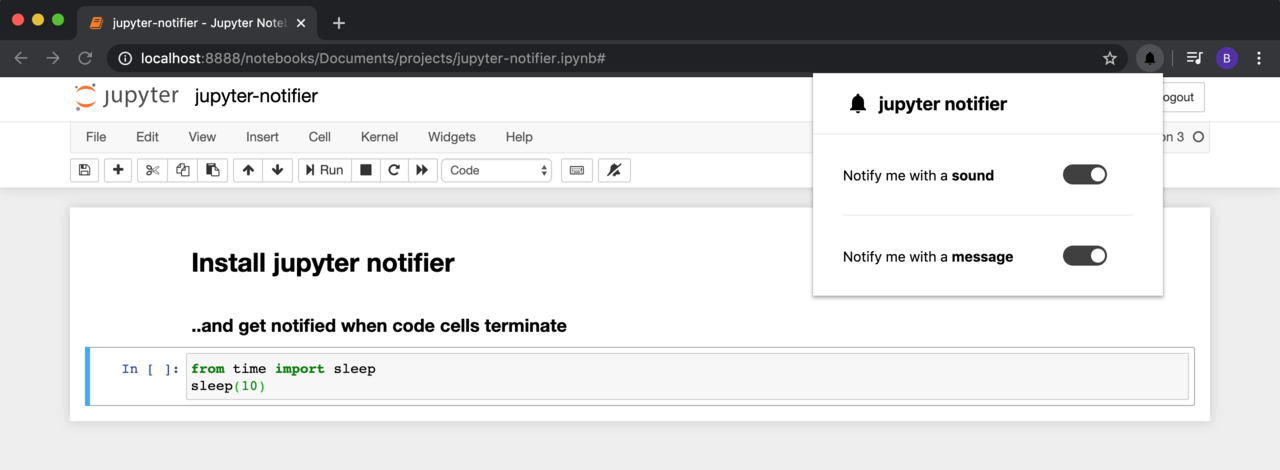
Task: Open Chrome's three-dot menu
Action: click(x=1259, y=58)
